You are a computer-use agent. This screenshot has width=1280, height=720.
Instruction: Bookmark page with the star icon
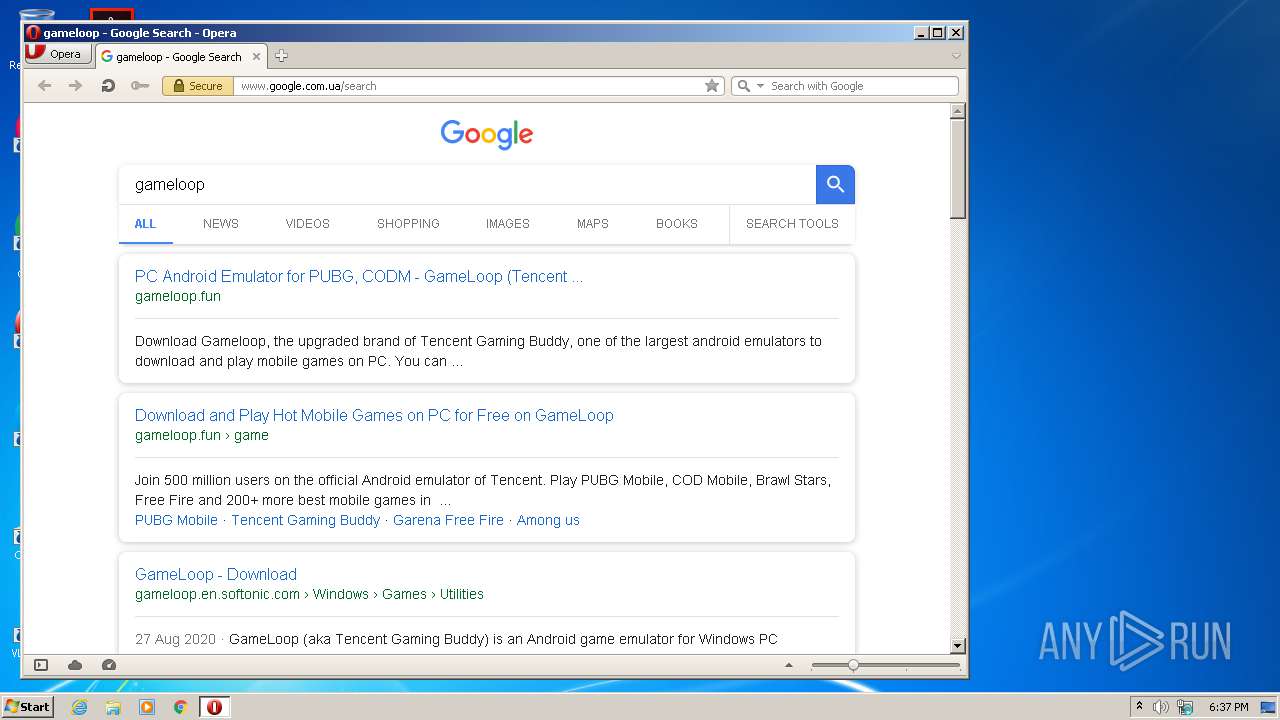(712, 86)
